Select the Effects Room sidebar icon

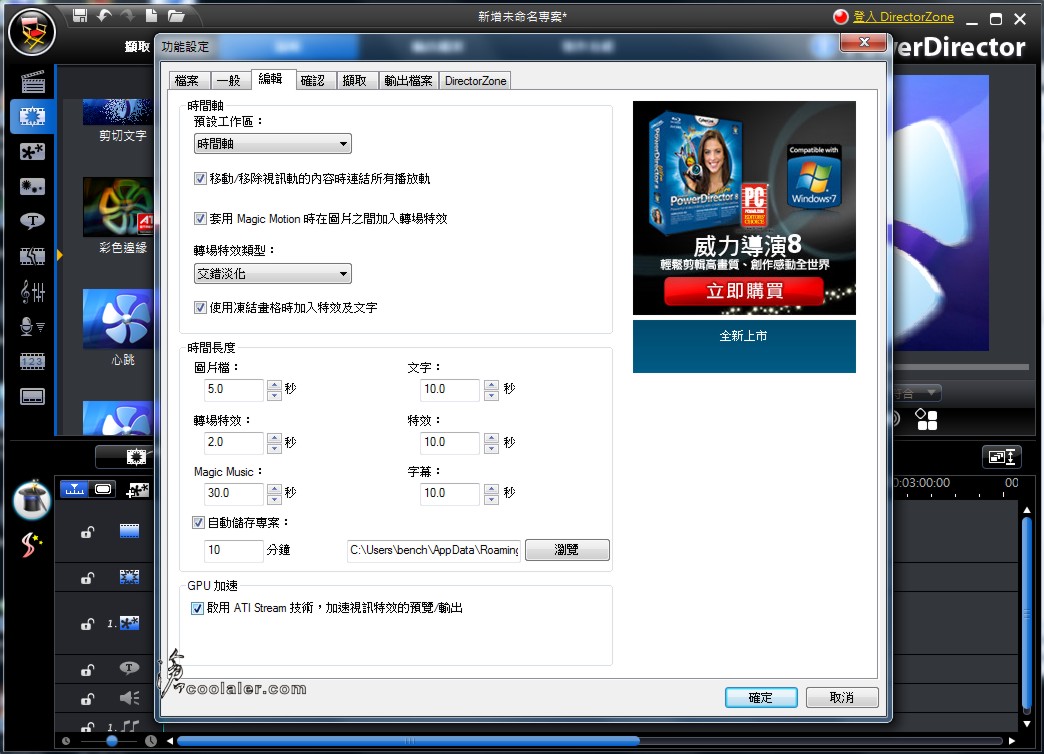33,117
